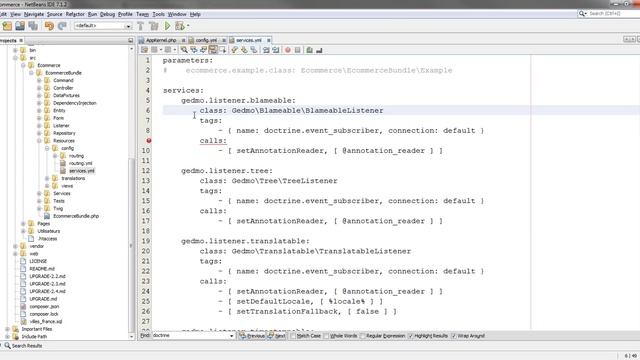Shift line left icon in editor toolbar
The image size is (640, 360).
click(x=266, y=50)
